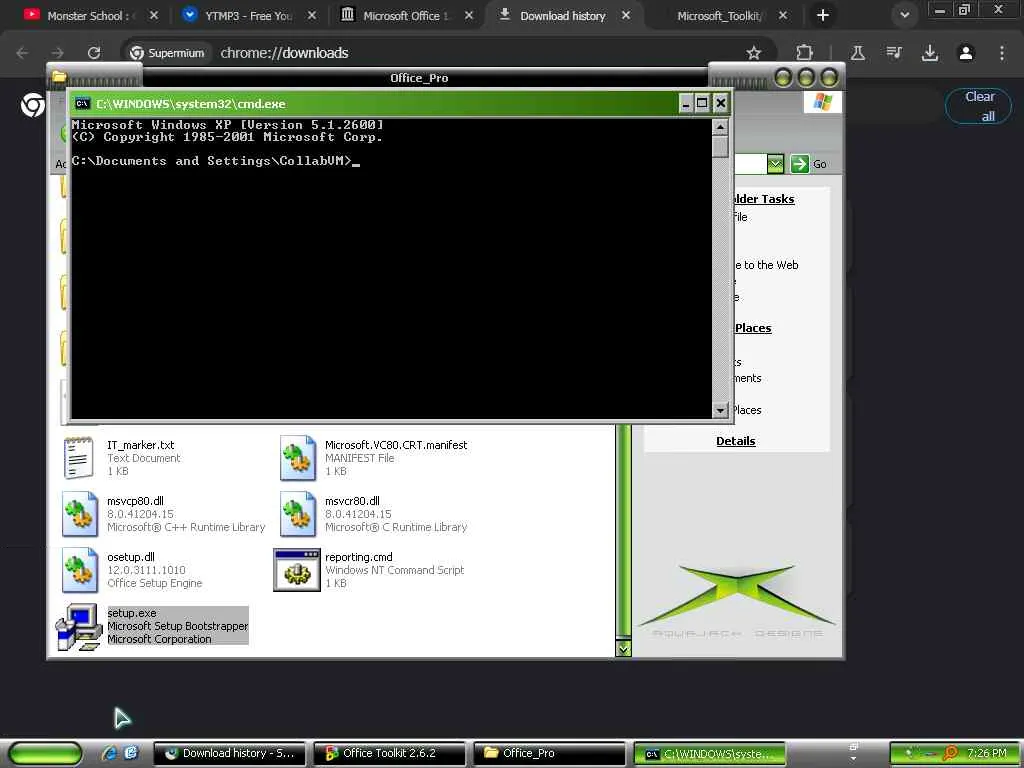1024x768 pixels.
Task: Open Download history taskbar button
Action: (231, 753)
